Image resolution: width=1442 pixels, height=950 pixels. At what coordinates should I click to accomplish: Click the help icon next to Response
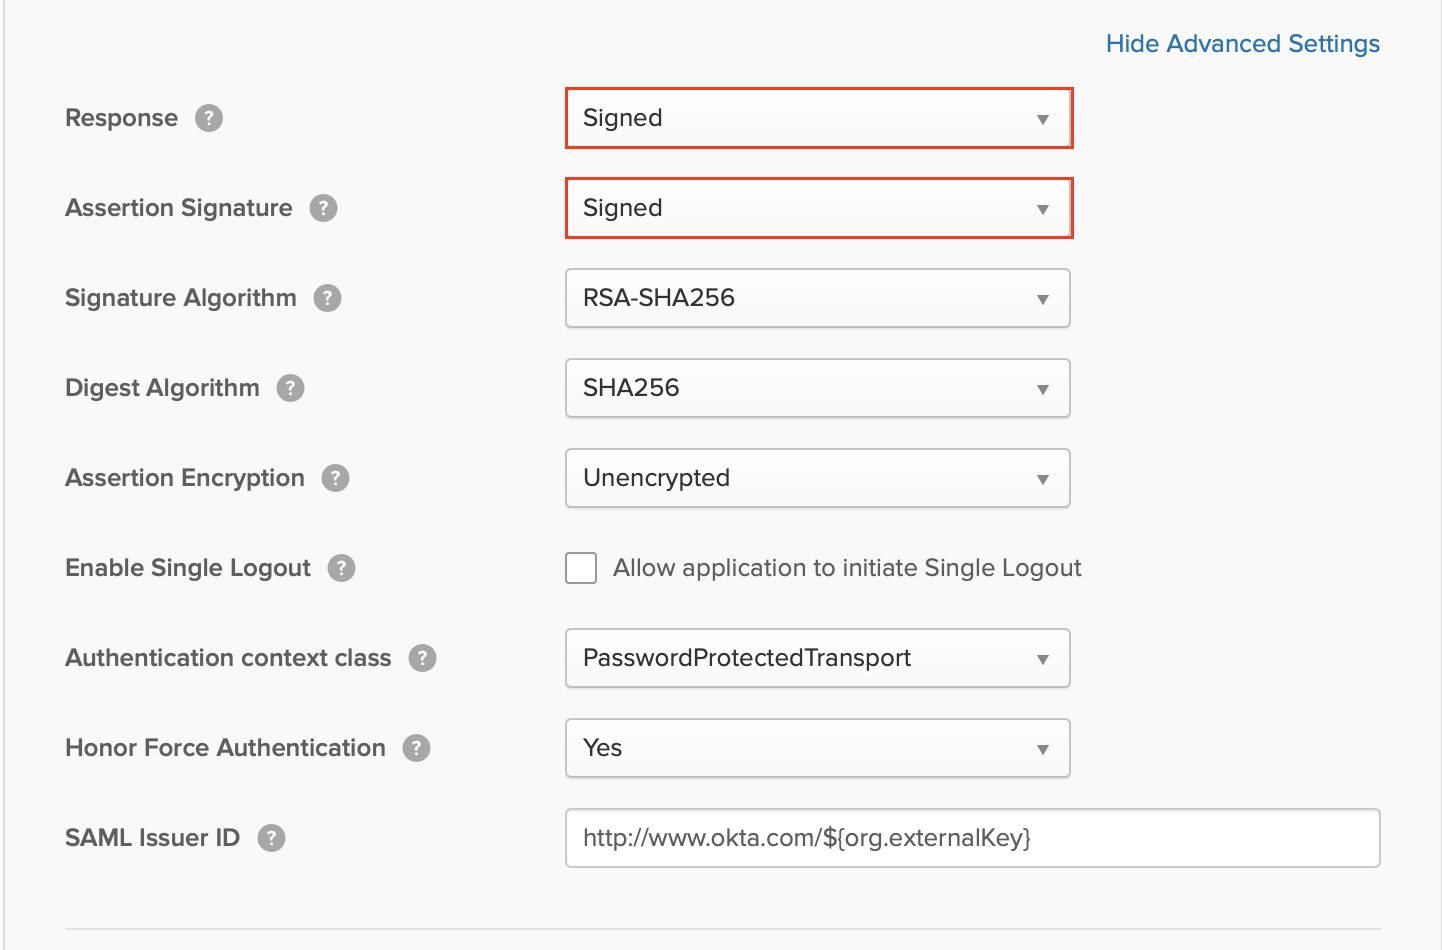coord(208,118)
